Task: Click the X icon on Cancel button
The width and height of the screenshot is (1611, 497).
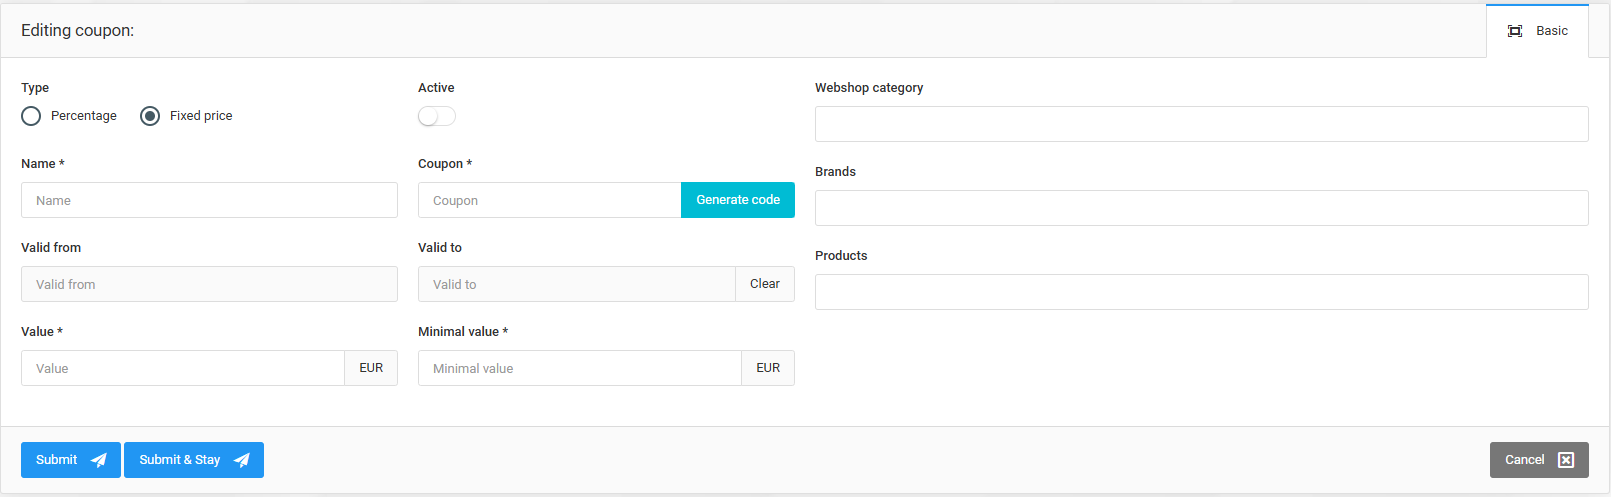Action: pos(1566,460)
